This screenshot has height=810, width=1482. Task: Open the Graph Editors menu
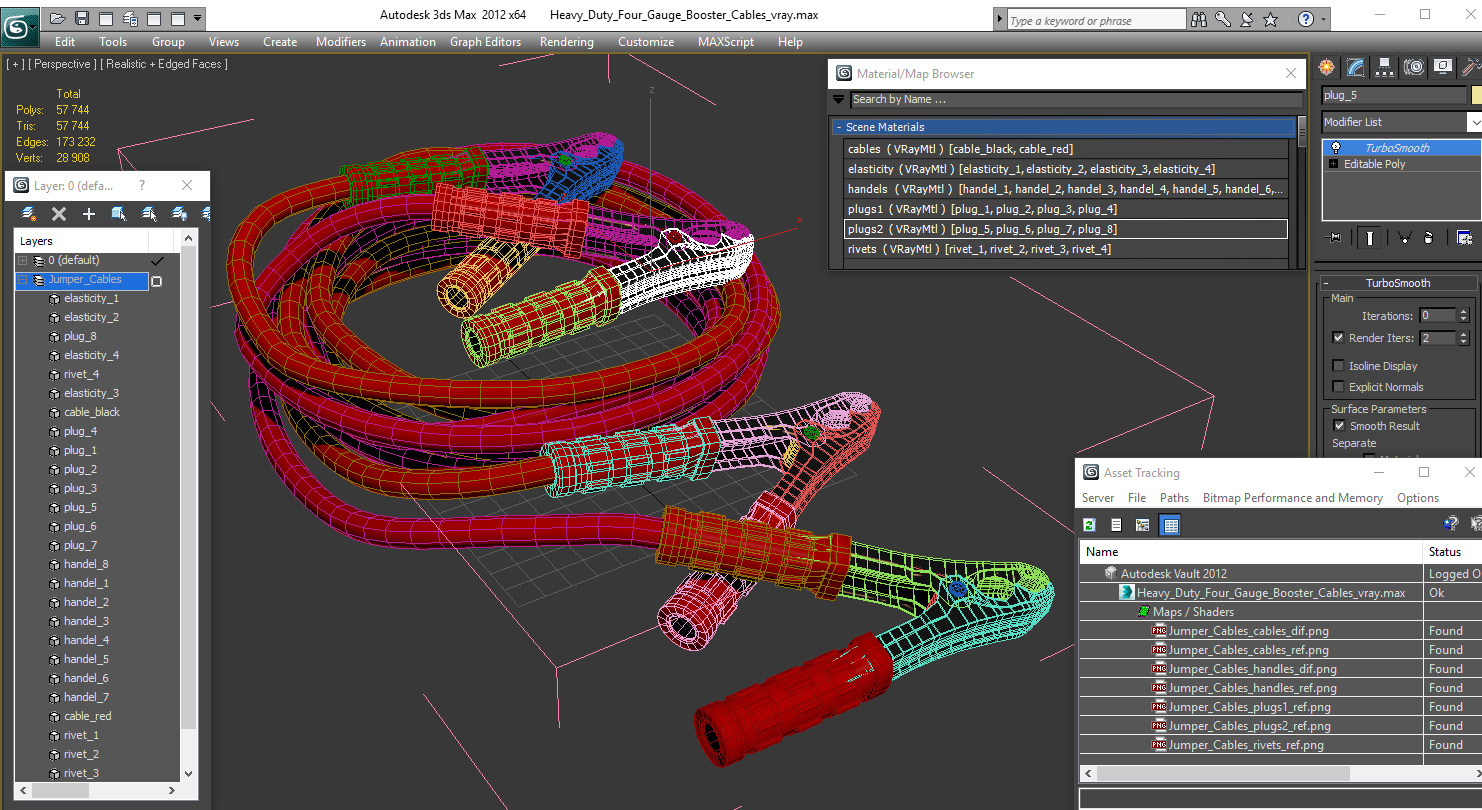[x=485, y=42]
